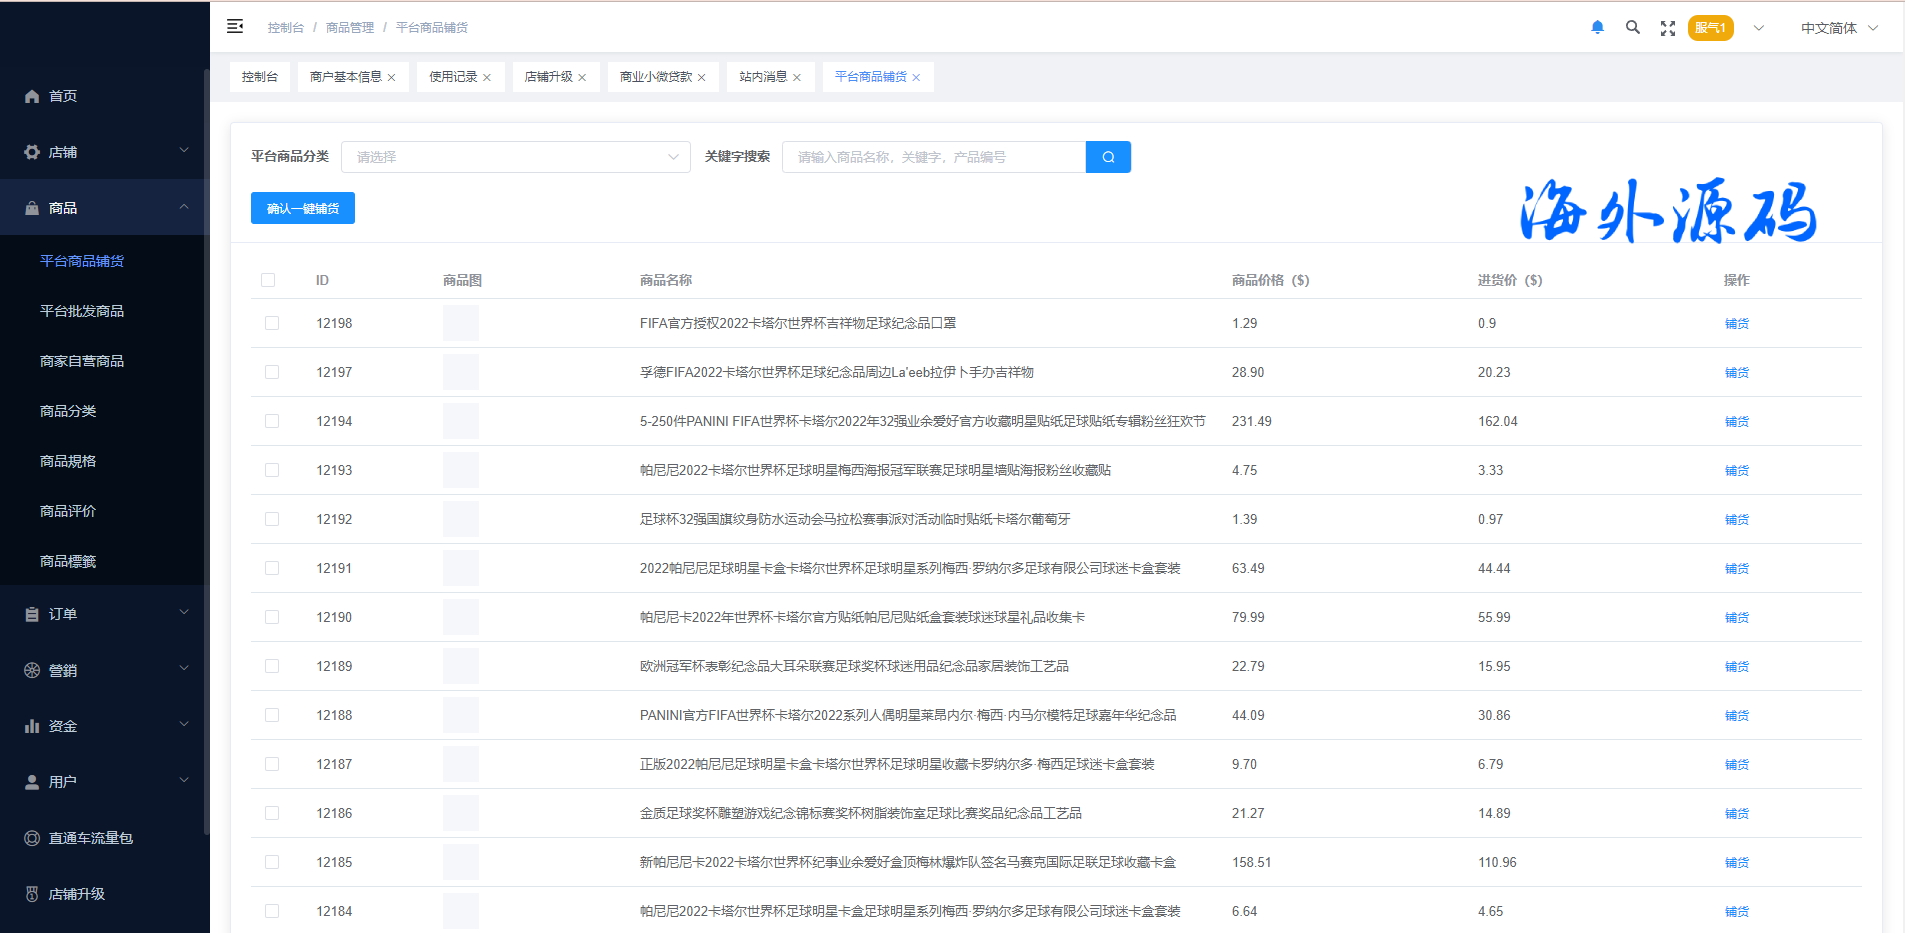Focus the keyword search input field
Image resolution: width=1905 pixels, height=933 pixels.
[x=933, y=157]
